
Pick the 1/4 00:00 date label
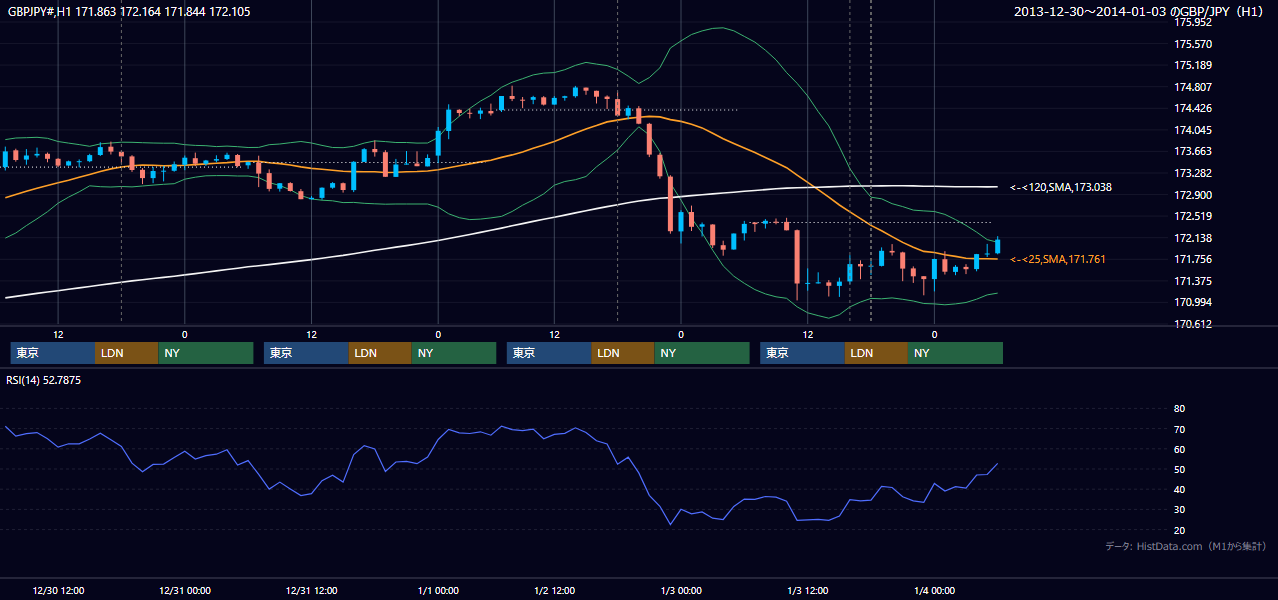click(934, 590)
